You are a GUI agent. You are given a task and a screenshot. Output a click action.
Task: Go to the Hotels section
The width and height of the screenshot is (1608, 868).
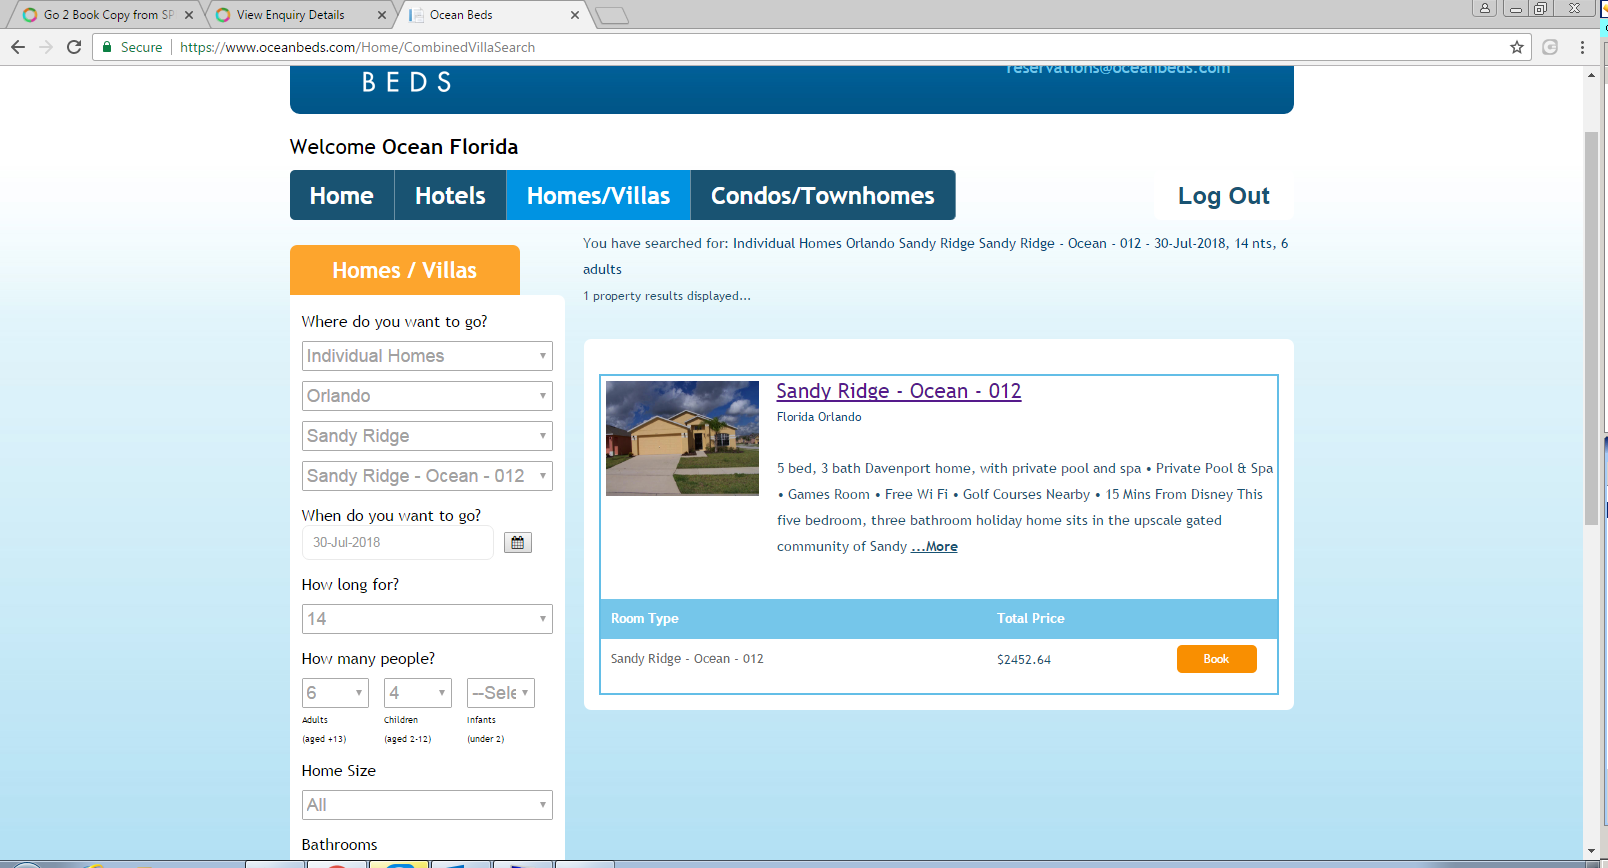[x=450, y=195]
